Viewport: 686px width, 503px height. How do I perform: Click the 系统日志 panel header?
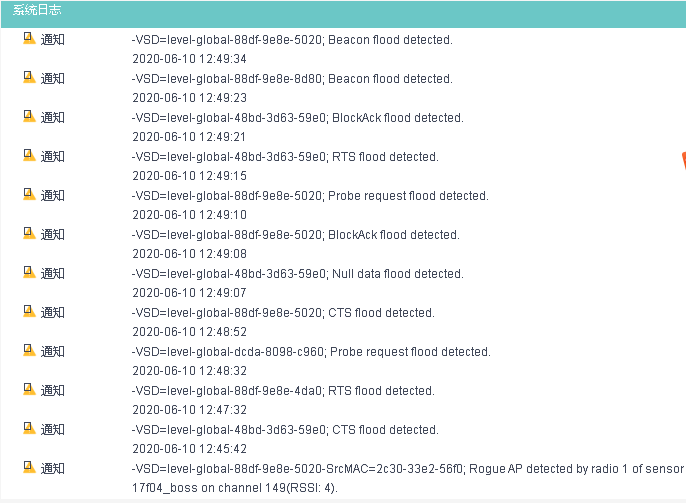click(35, 9)
